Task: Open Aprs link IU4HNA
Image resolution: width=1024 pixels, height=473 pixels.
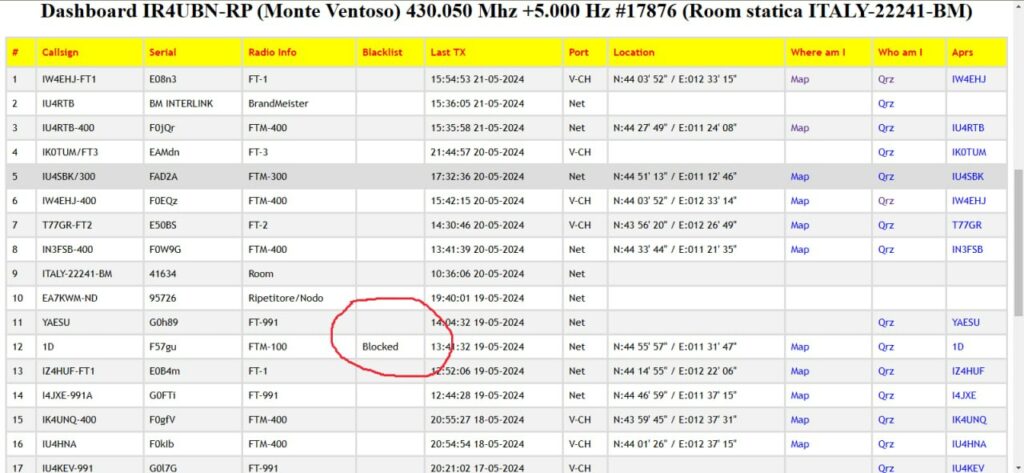Action: point(969,444)
